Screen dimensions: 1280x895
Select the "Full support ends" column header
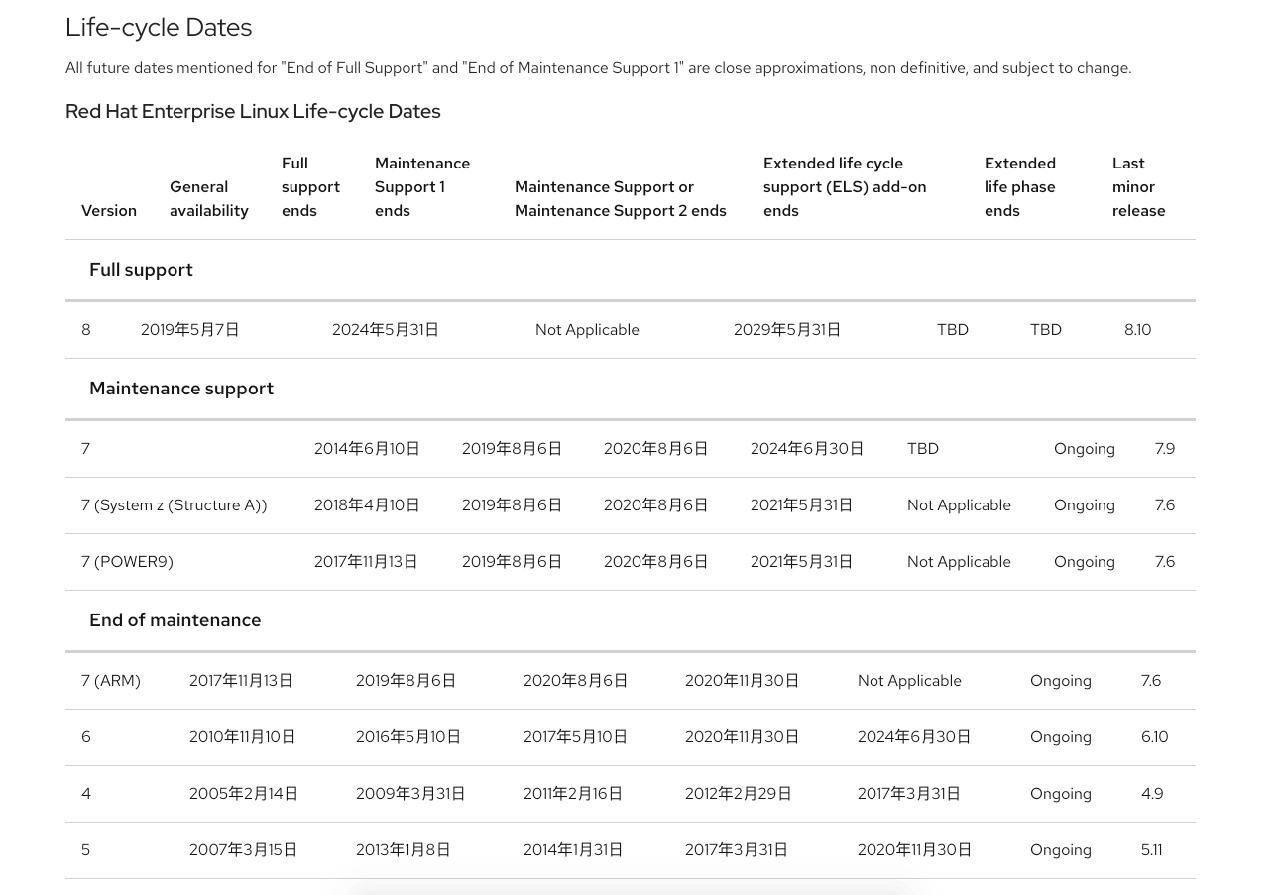pos(310,187)
